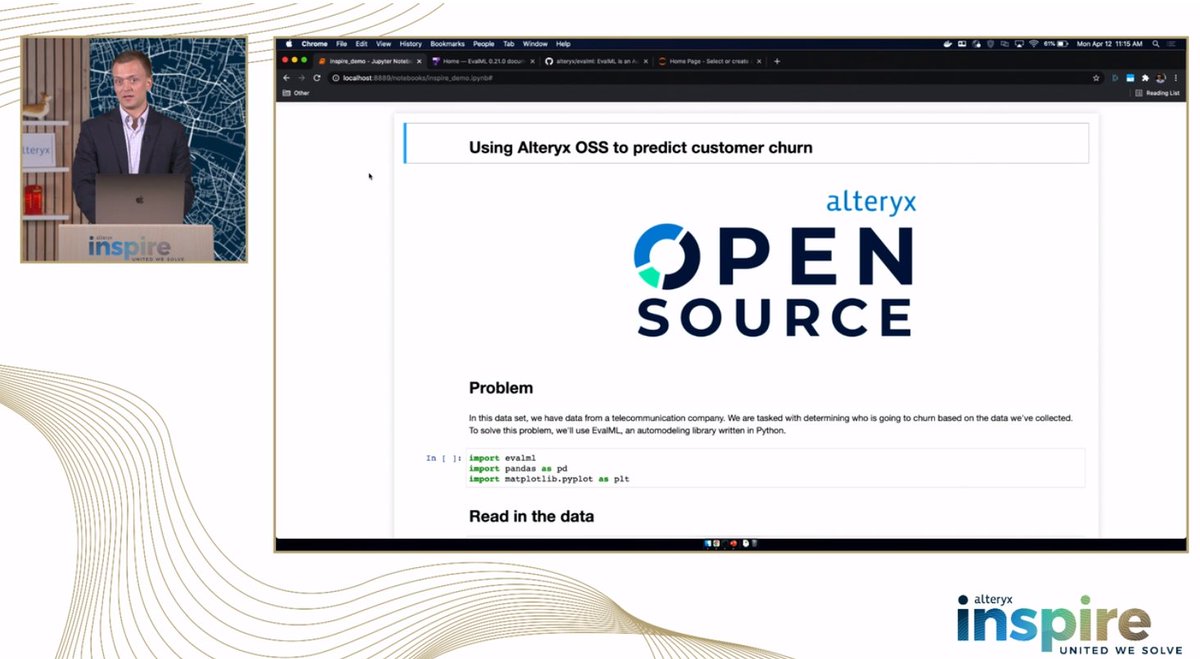Screen dimensions: 1200x659
Task: Click into the import evalml code cell
Action: 776,468
